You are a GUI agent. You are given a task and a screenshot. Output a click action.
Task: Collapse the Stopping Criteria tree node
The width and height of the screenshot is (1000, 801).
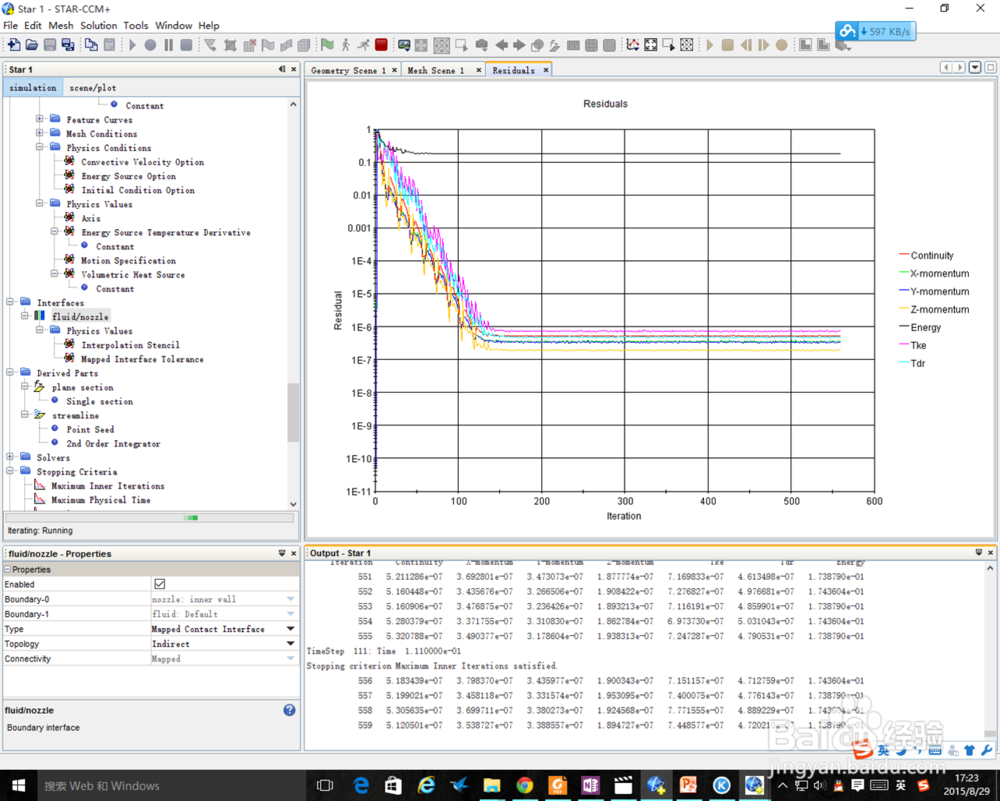coord(10,471)
